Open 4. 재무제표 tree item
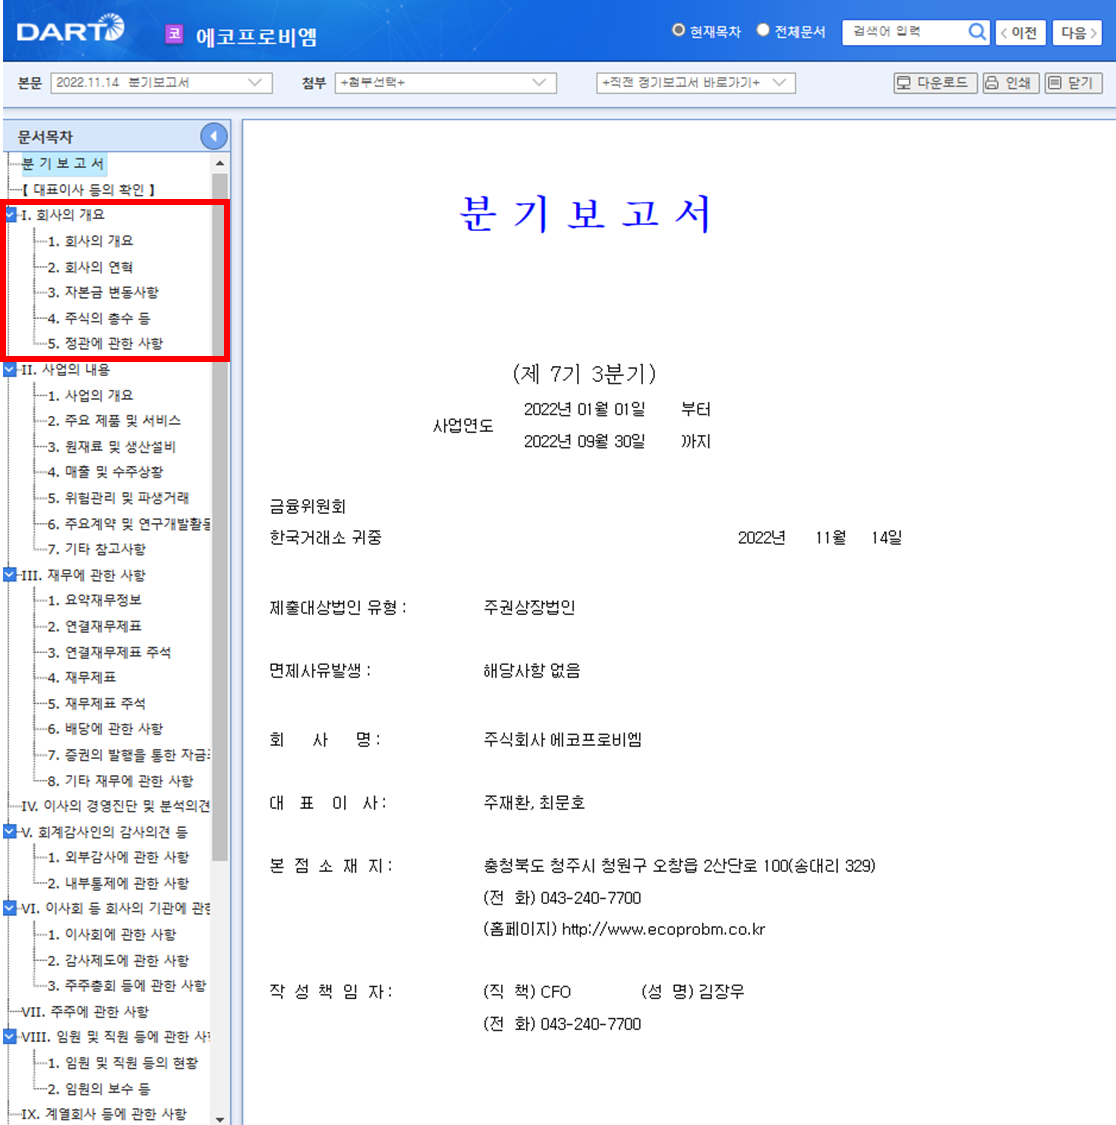1116x1125 pixels. pyautogui.click(x=81, y=677)
